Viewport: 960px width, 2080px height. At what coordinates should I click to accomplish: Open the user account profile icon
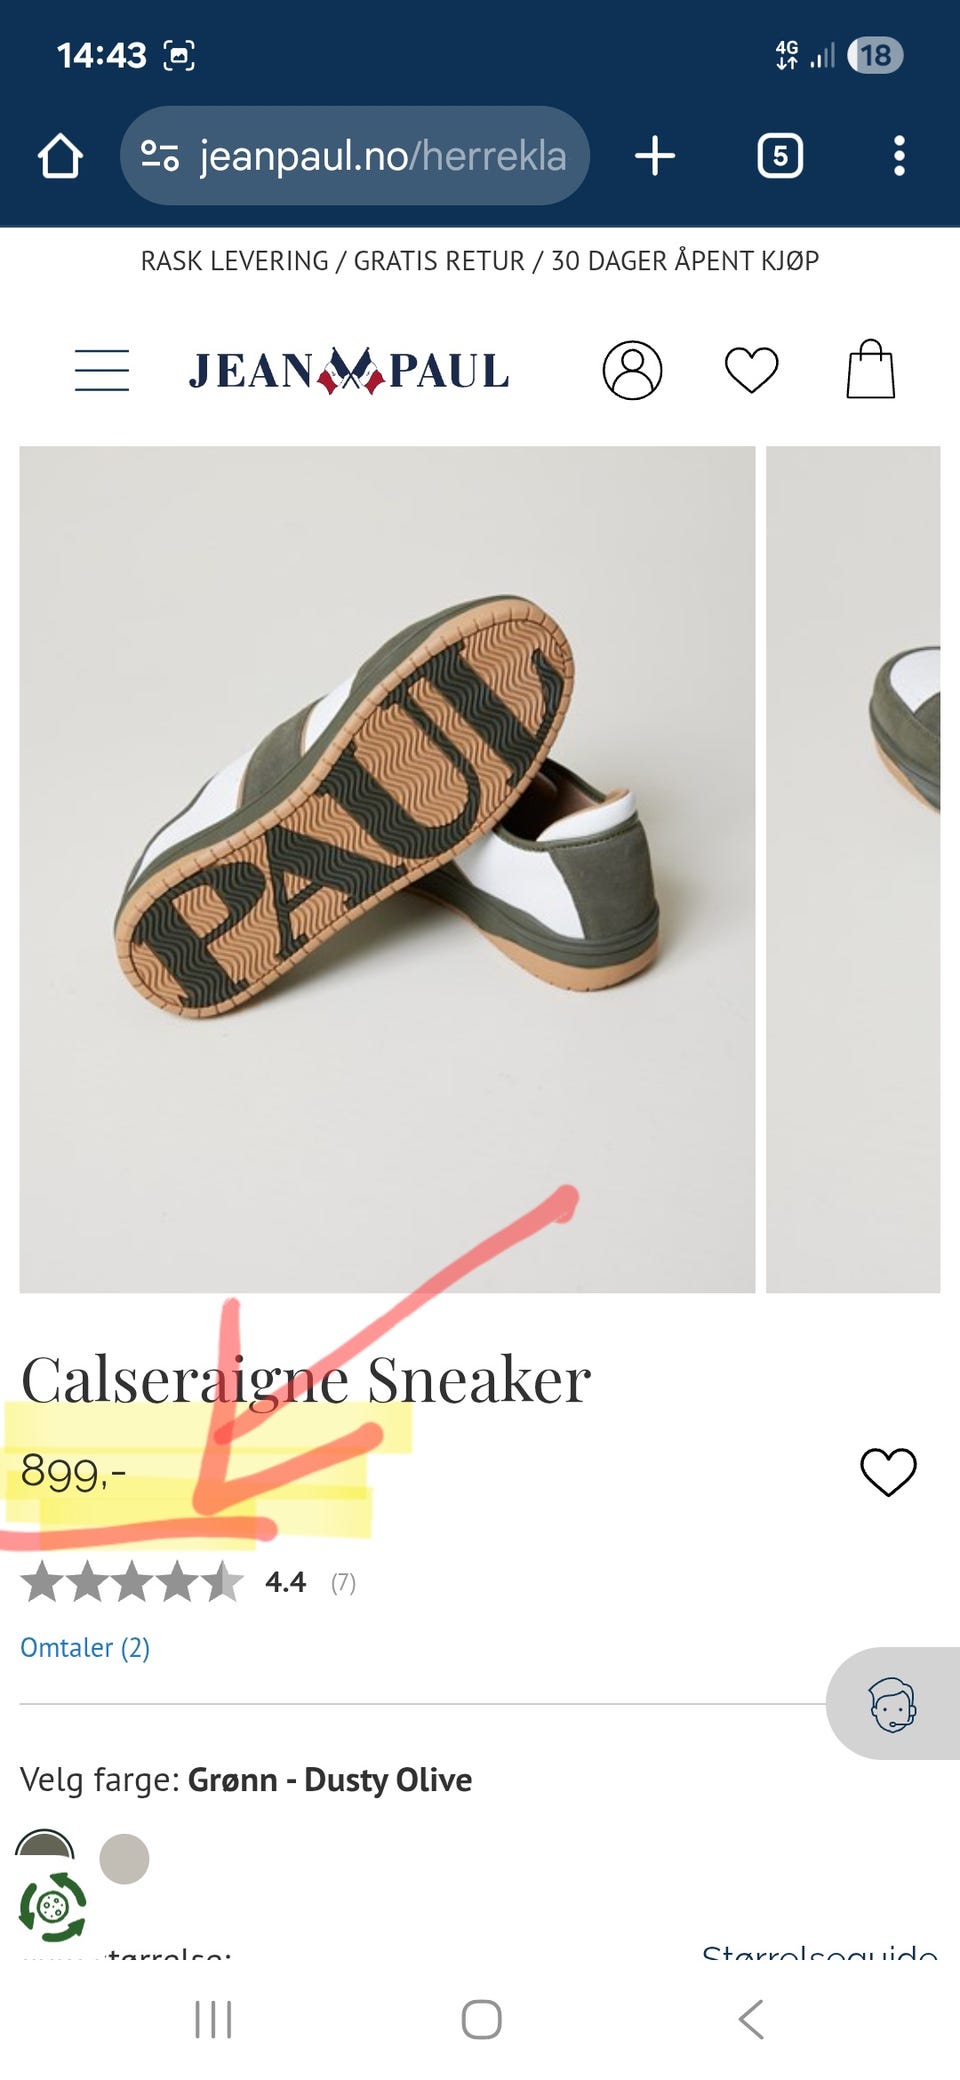(632, 370)
